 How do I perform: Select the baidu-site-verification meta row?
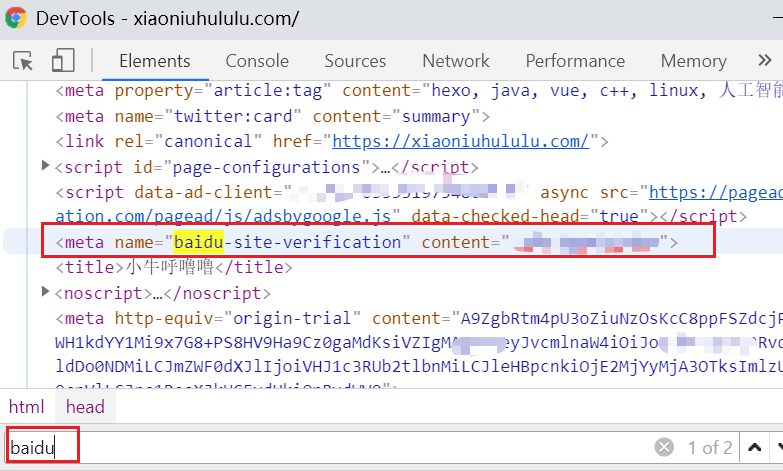pyautogui.click(x=367, y=242)
